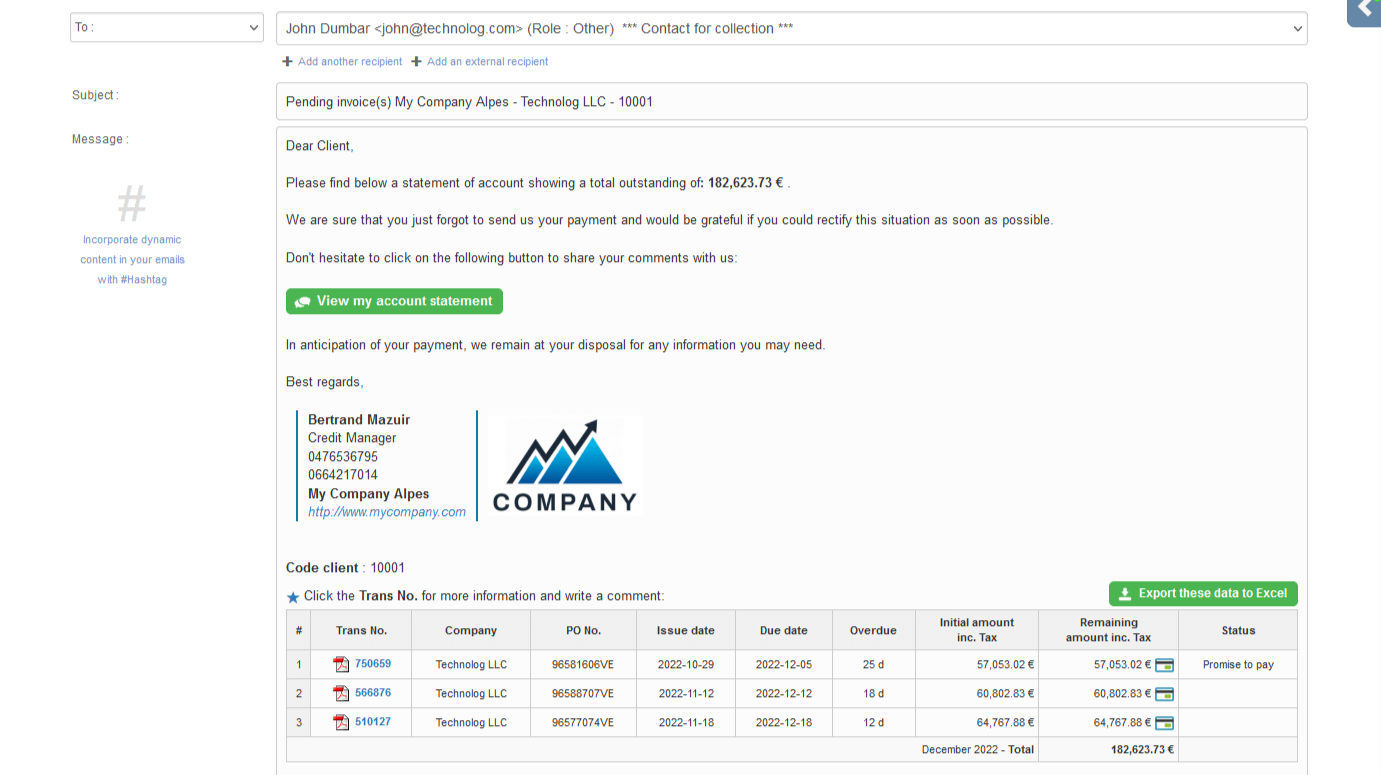Open transaction number 510127 link

tap(373, 722)
